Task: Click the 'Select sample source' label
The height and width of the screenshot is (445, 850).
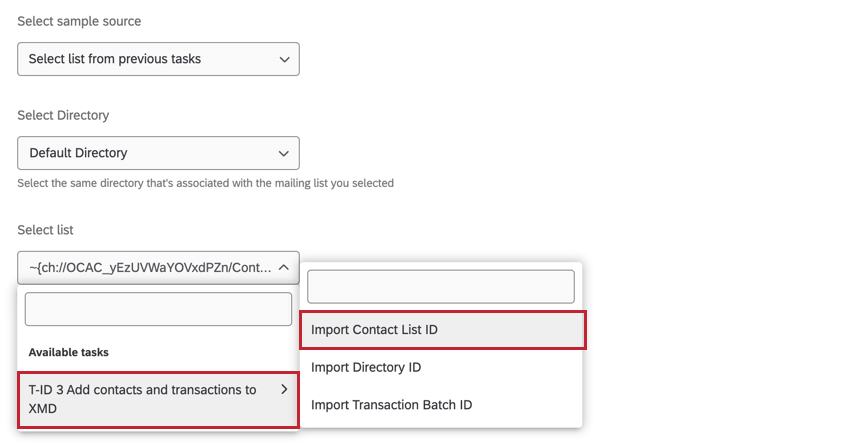Action: click(x=79, y=21)
